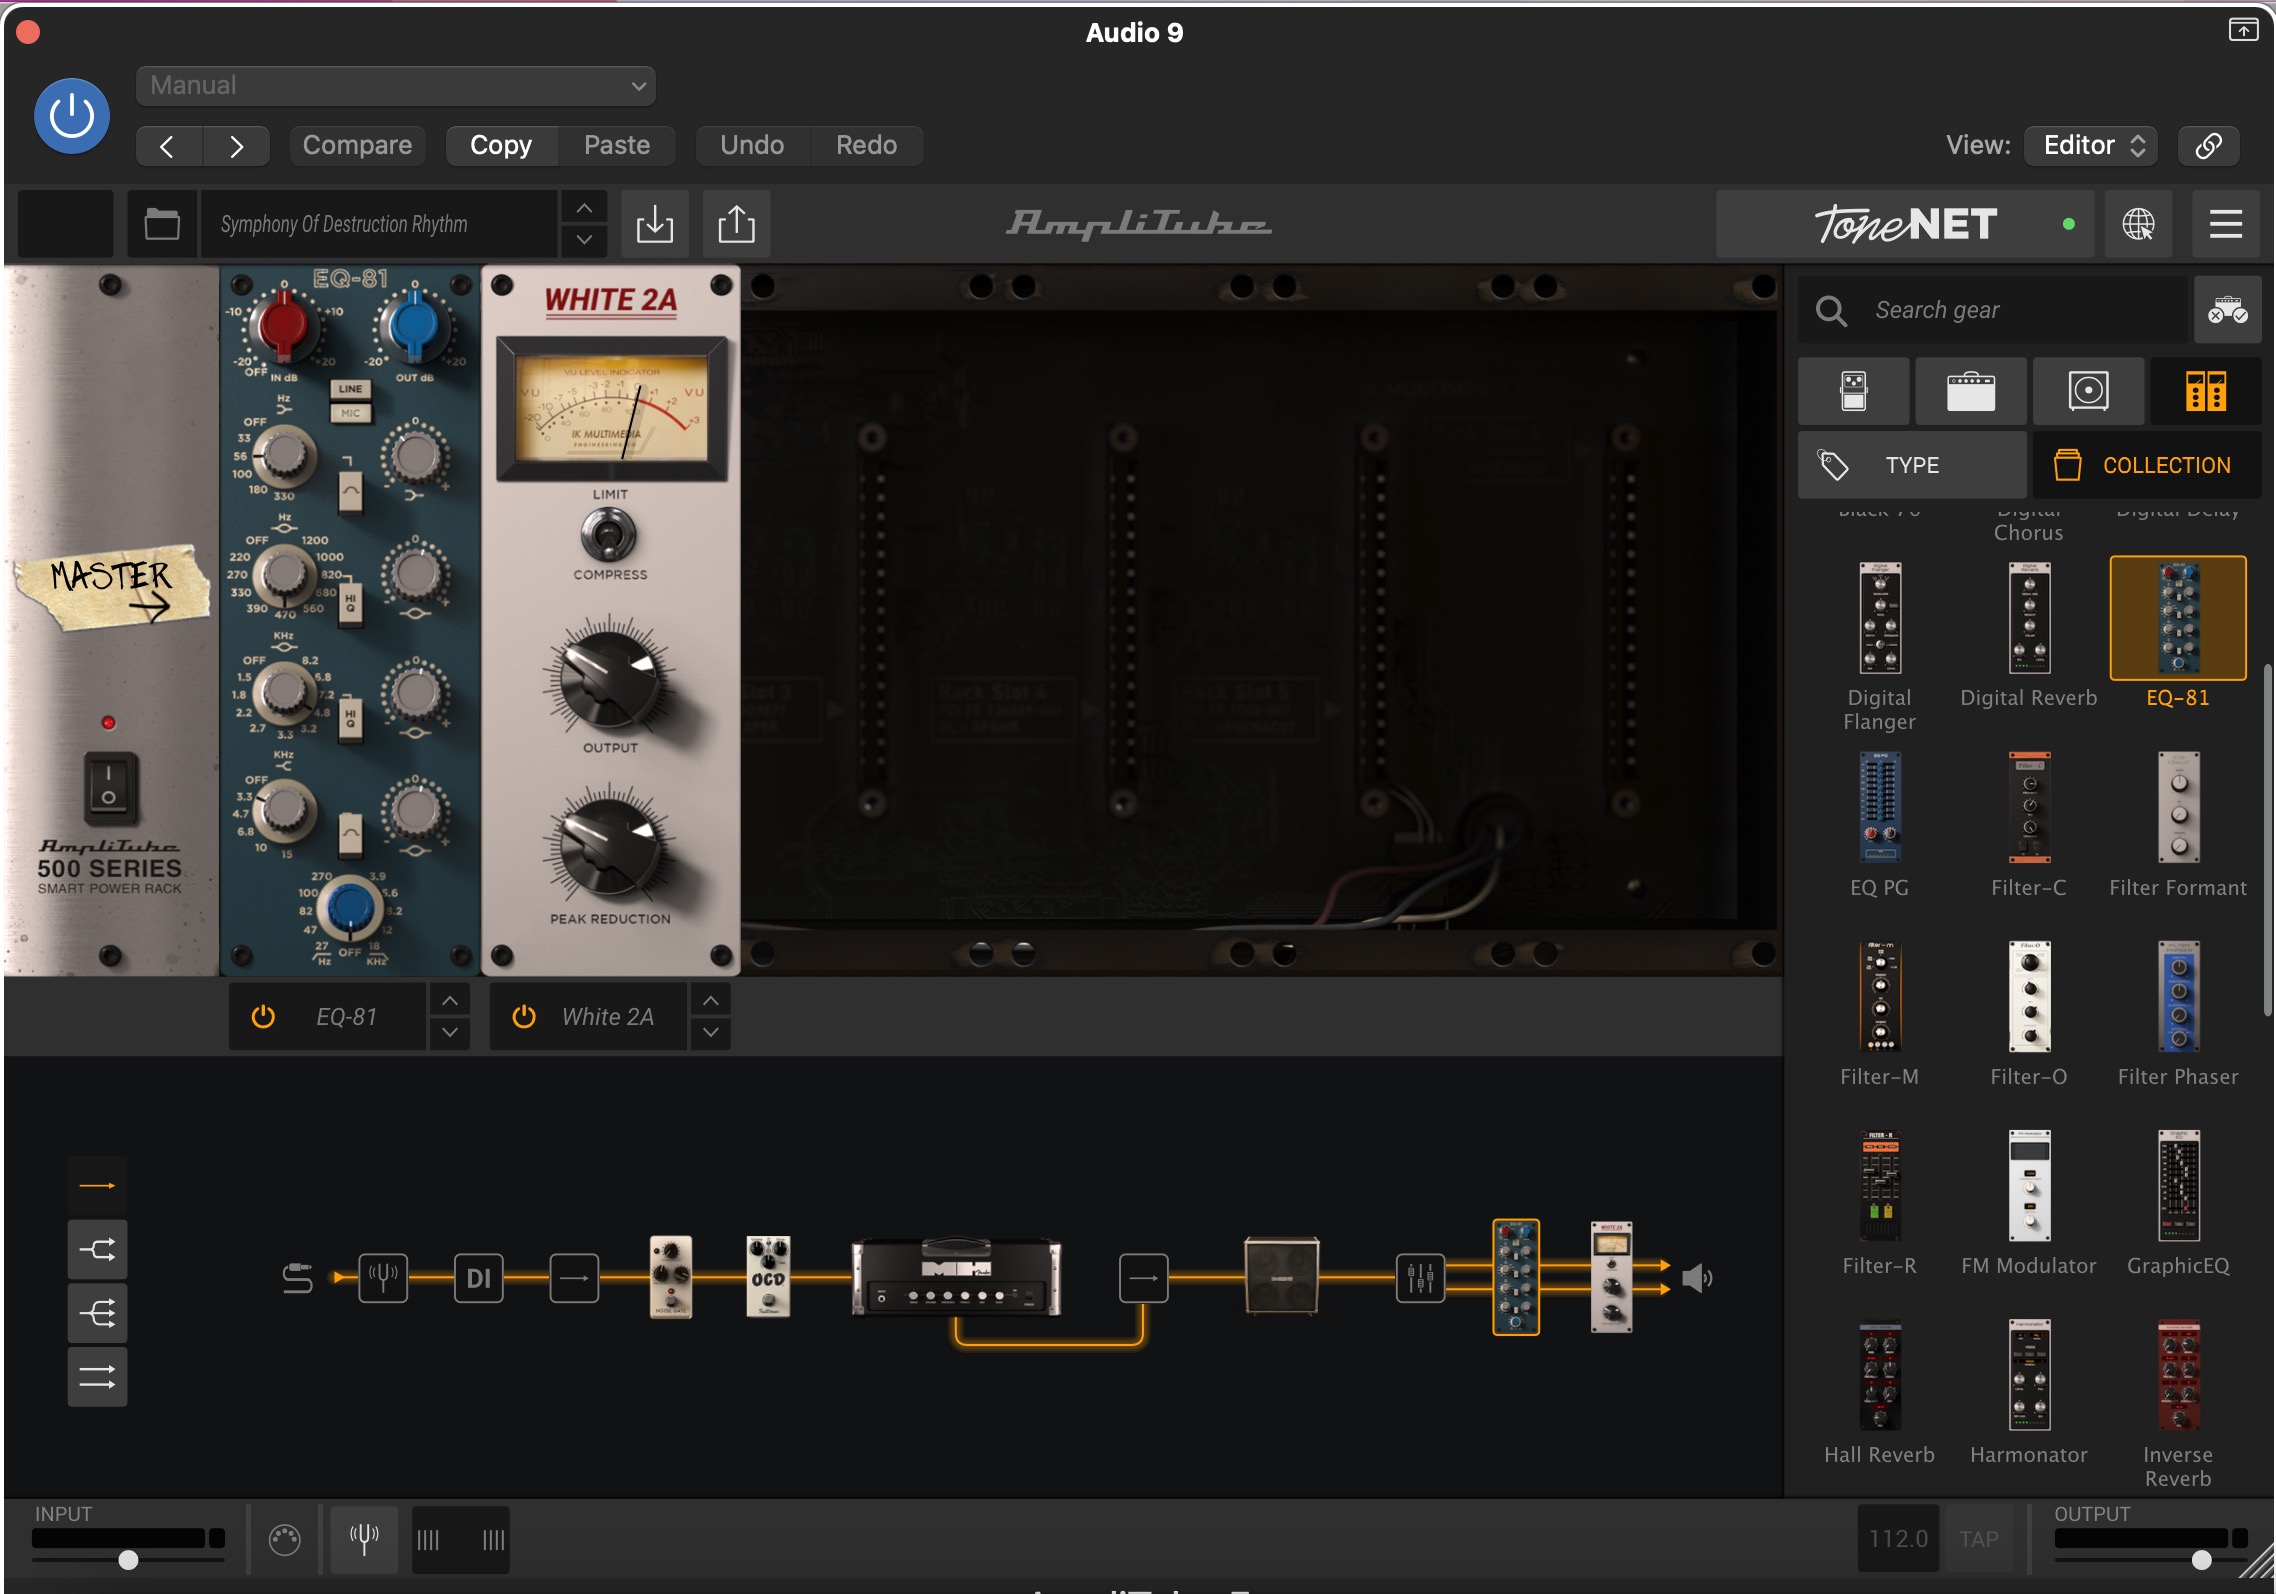
Task: Select the EQ-81 gear thumbnail
Action: coord(2178,618)
